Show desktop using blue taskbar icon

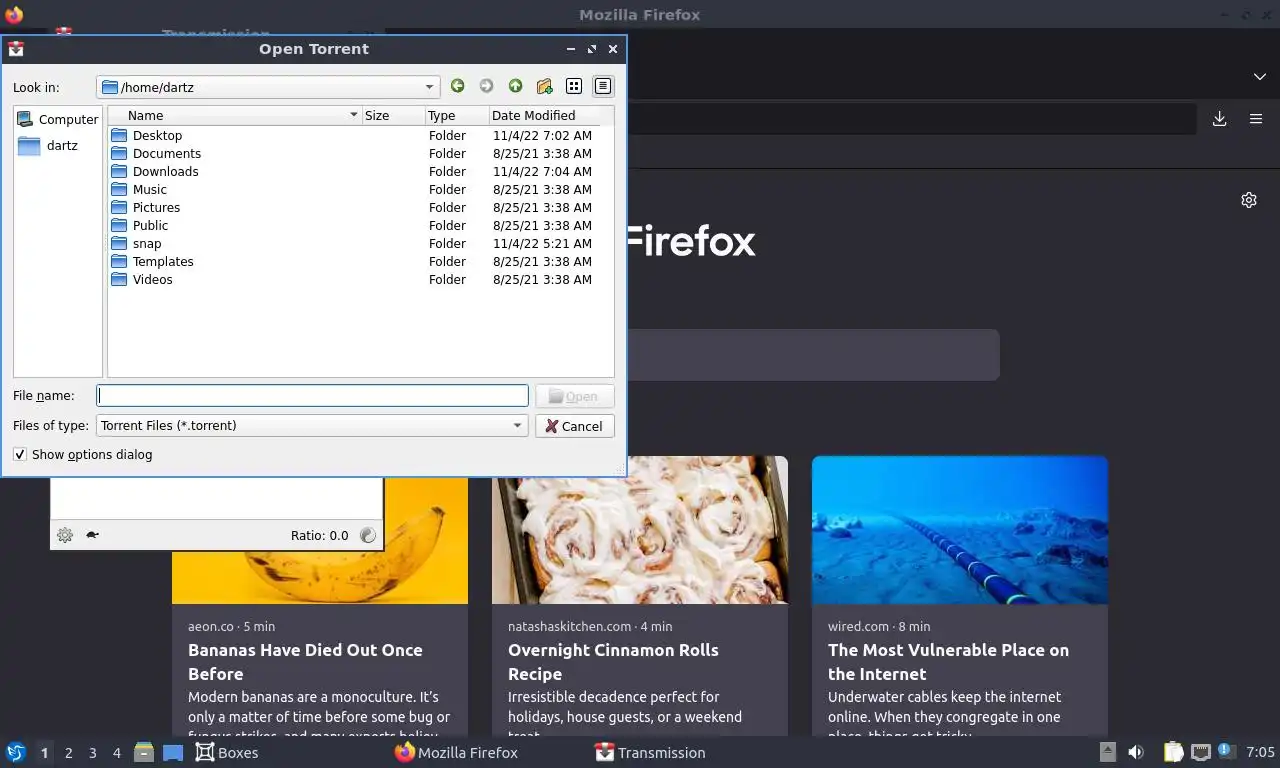(x=173, y=752)
